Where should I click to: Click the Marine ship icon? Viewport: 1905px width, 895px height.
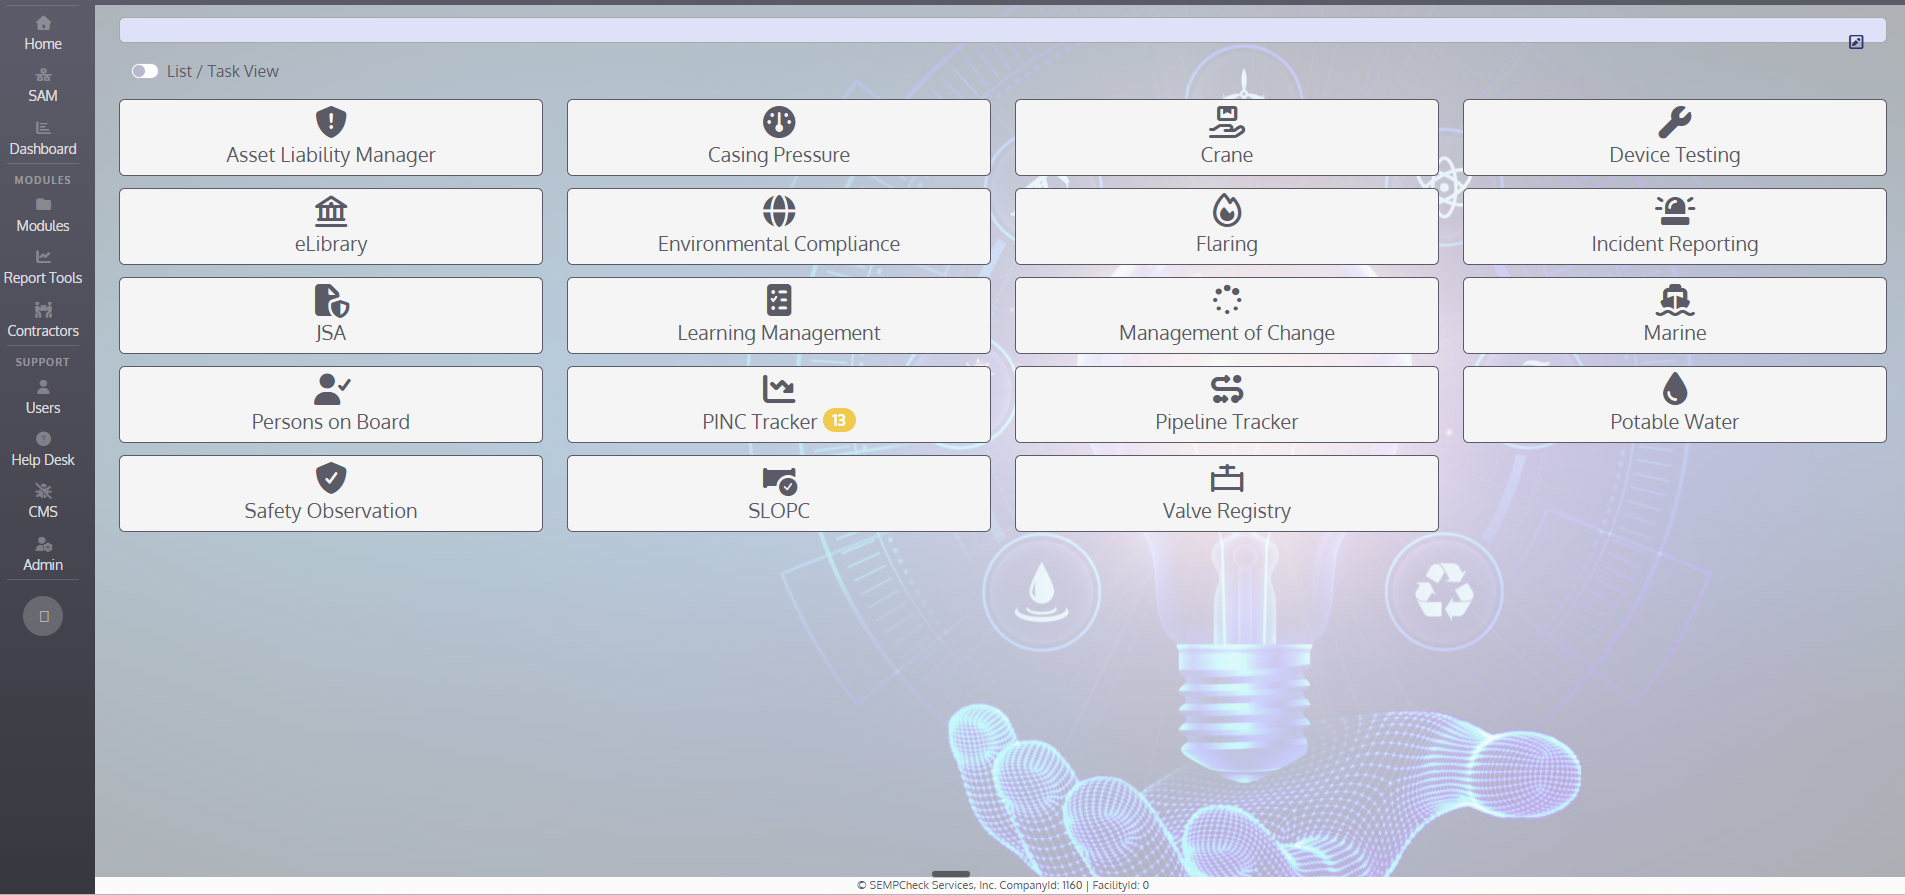1675,300
